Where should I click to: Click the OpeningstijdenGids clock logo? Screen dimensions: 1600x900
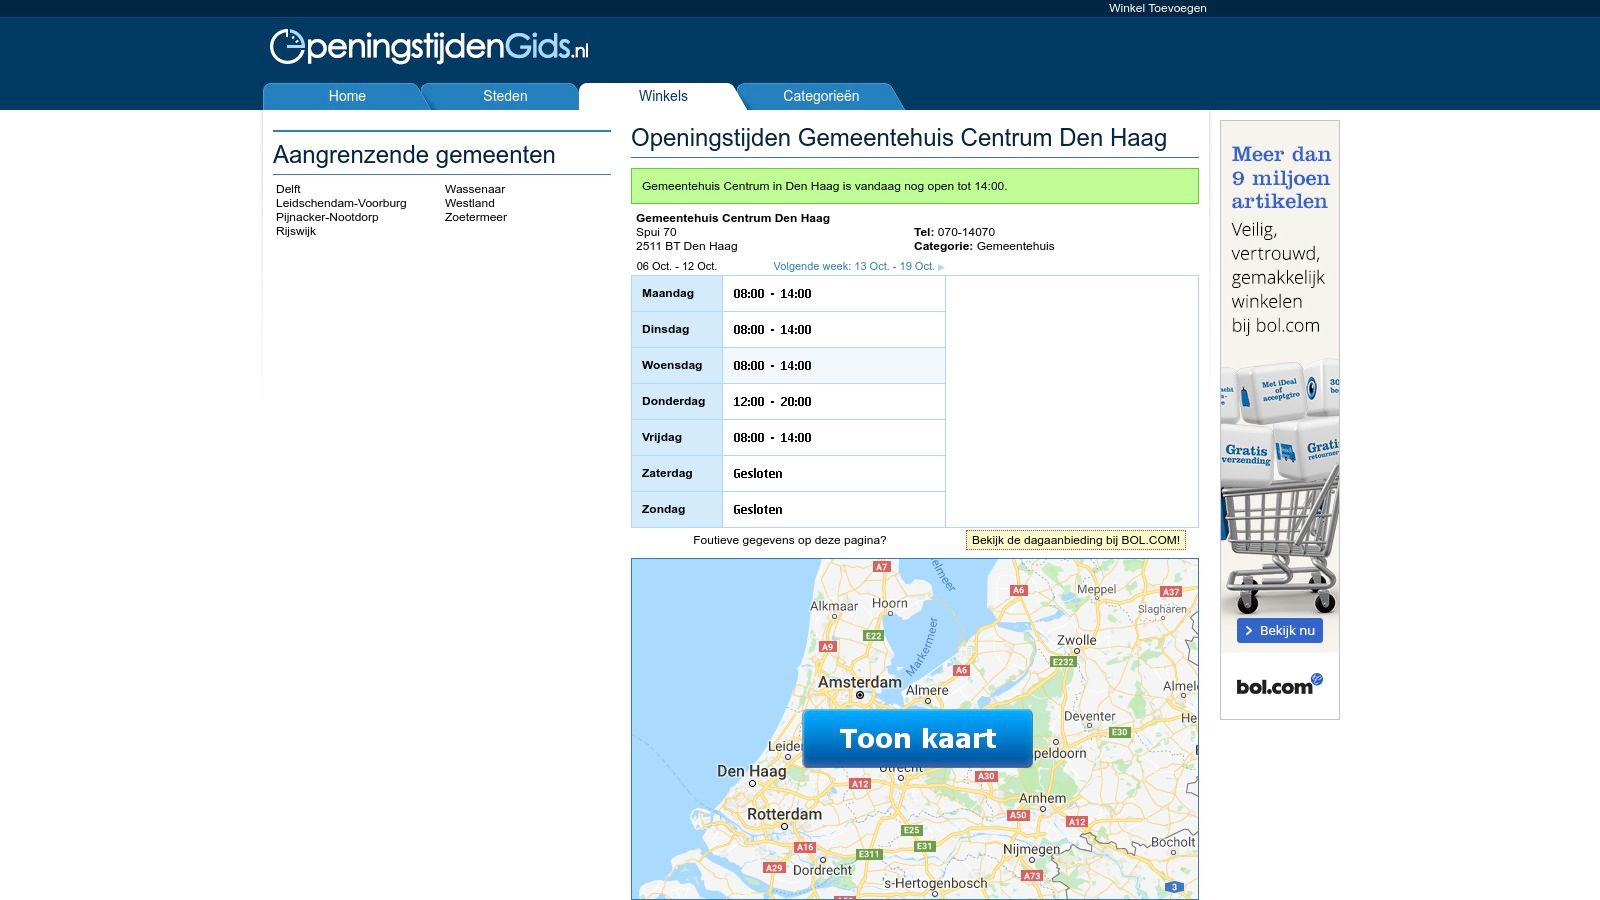285,47
